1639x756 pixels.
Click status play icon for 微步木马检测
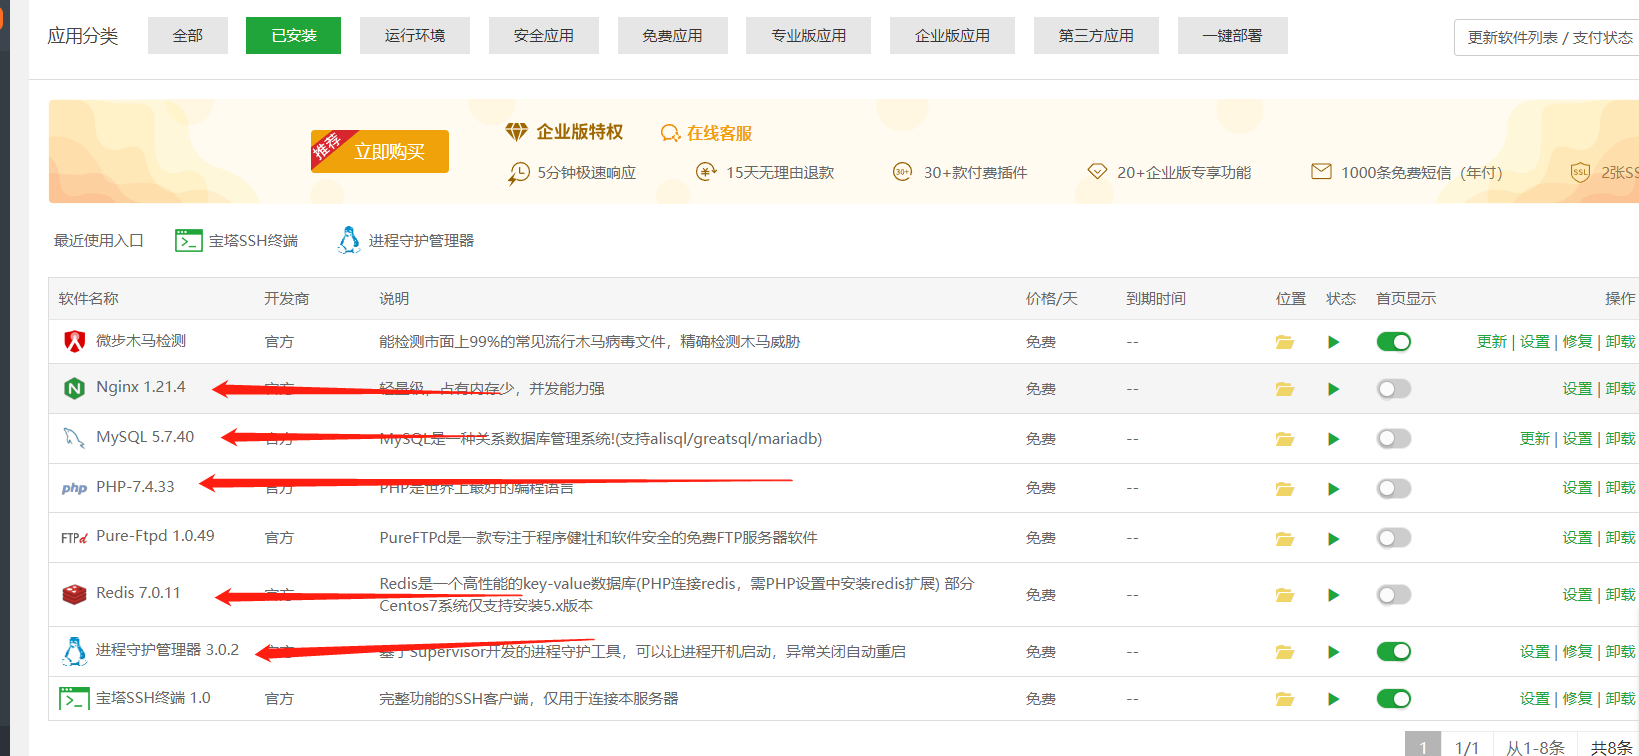pos(1333,342)
